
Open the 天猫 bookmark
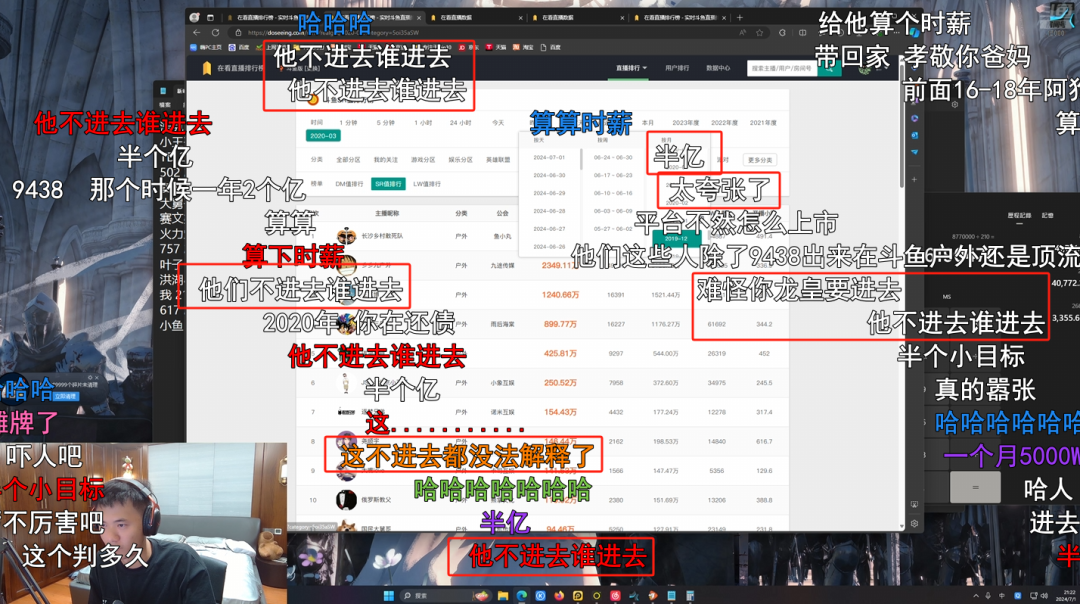[496, 48]
